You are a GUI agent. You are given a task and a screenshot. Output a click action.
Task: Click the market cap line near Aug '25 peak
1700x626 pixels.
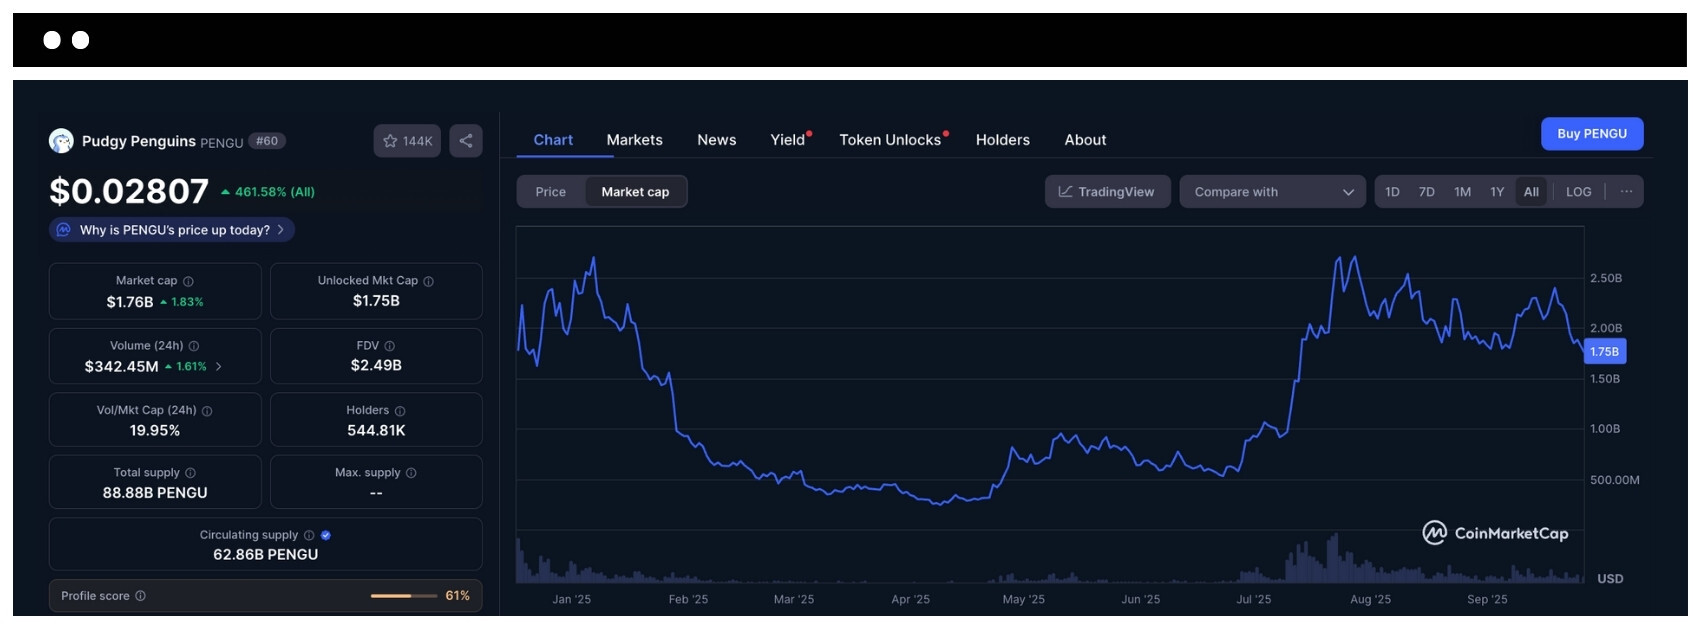(1354, 259)
